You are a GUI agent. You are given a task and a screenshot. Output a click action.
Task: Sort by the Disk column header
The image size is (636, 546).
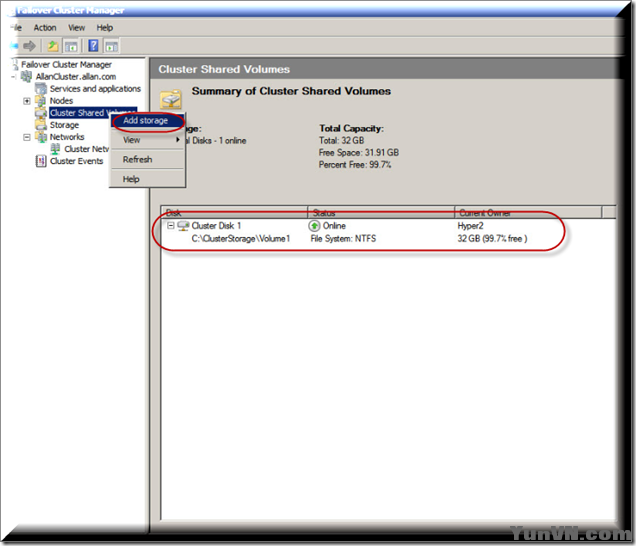(234, 213)
